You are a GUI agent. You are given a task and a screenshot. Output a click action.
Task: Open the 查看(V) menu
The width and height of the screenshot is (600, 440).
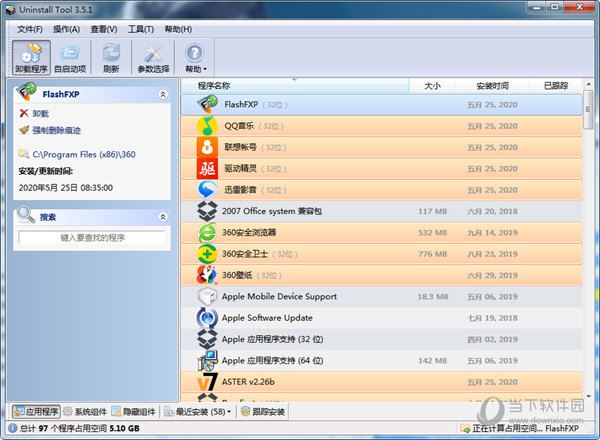(104, 29)
